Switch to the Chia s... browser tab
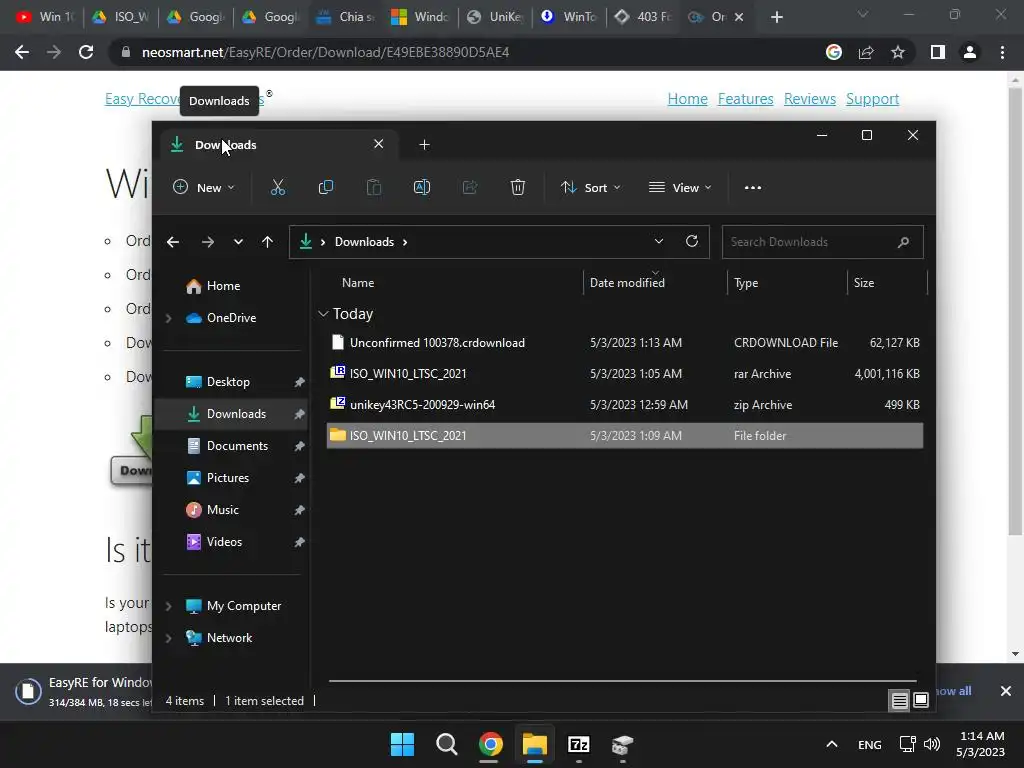 [347, 17]
